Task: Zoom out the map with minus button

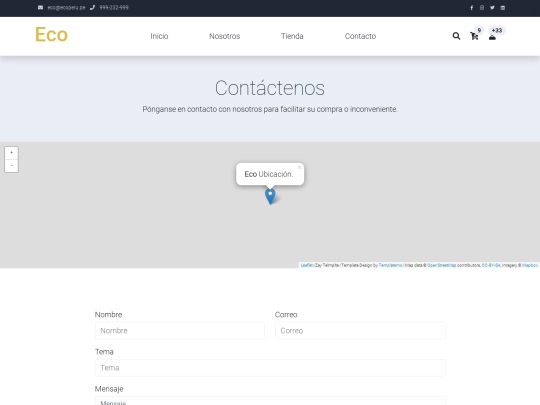Action: pyautogui.click(x=11, y=166)
